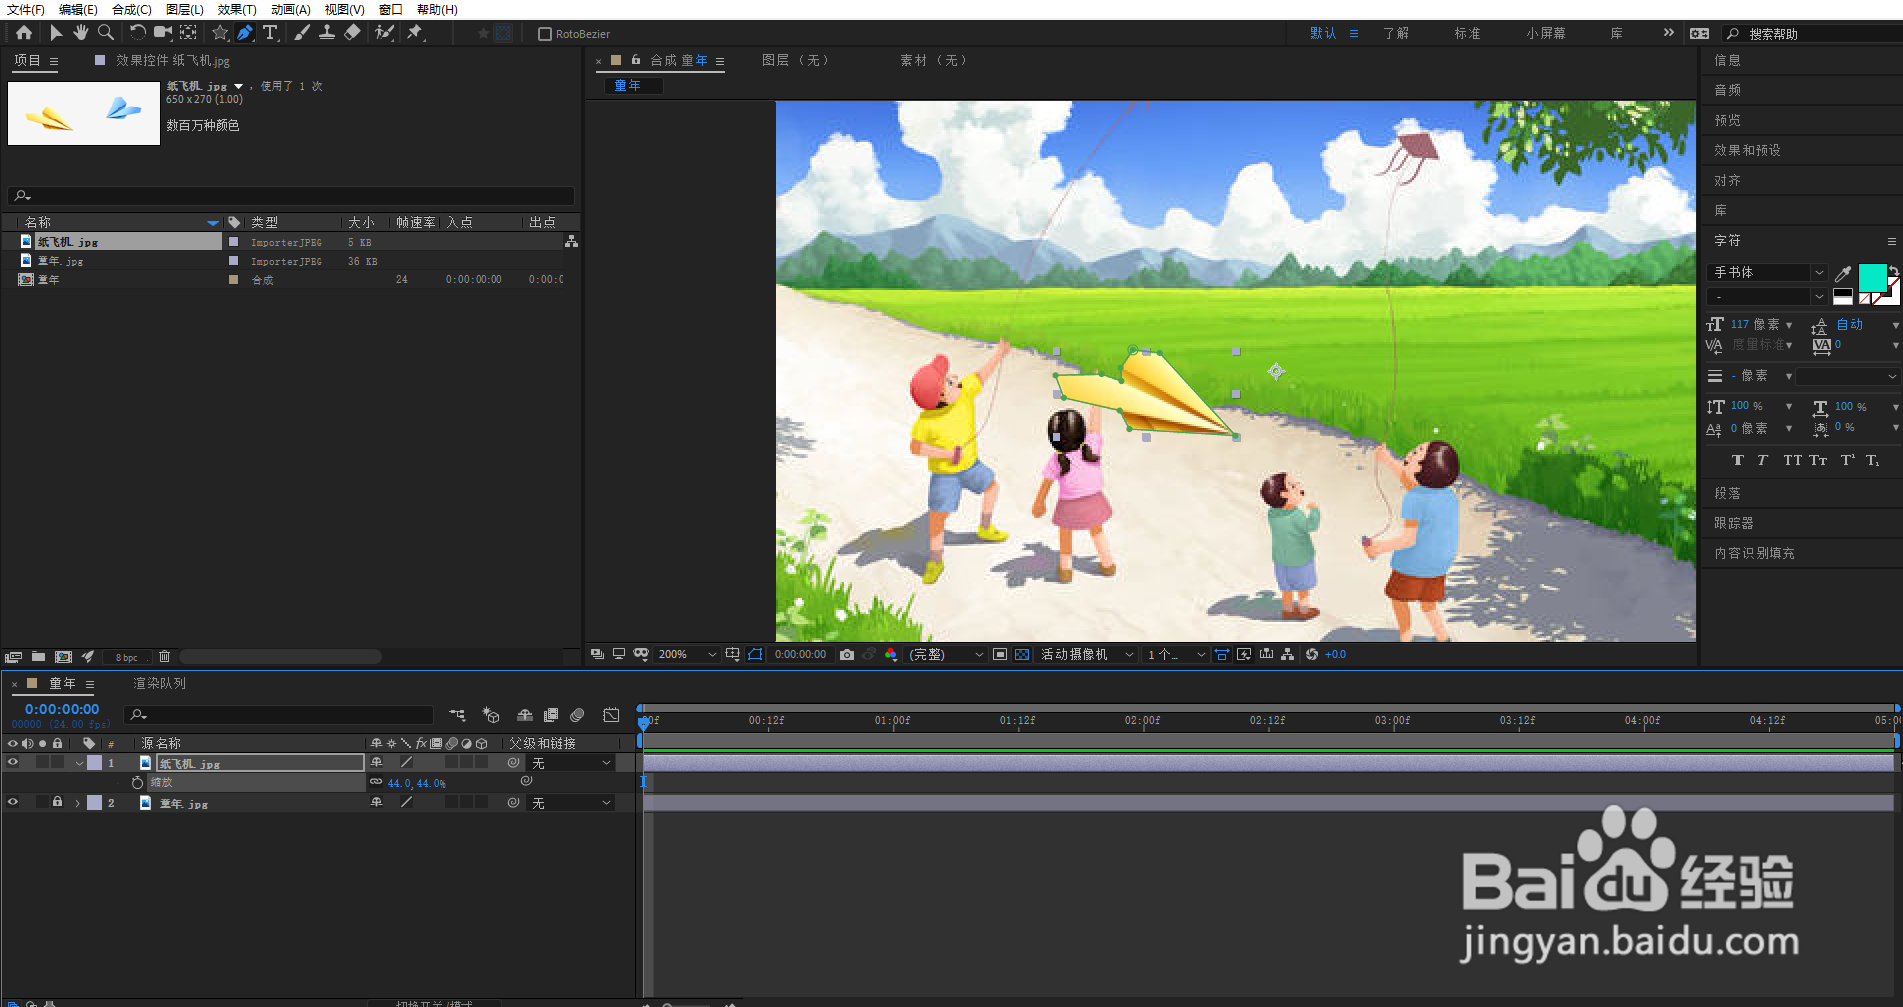This screenshot has height=1007, width=1903.
Task: Open the 效果和预设 panel
Action: (1747, 150)
